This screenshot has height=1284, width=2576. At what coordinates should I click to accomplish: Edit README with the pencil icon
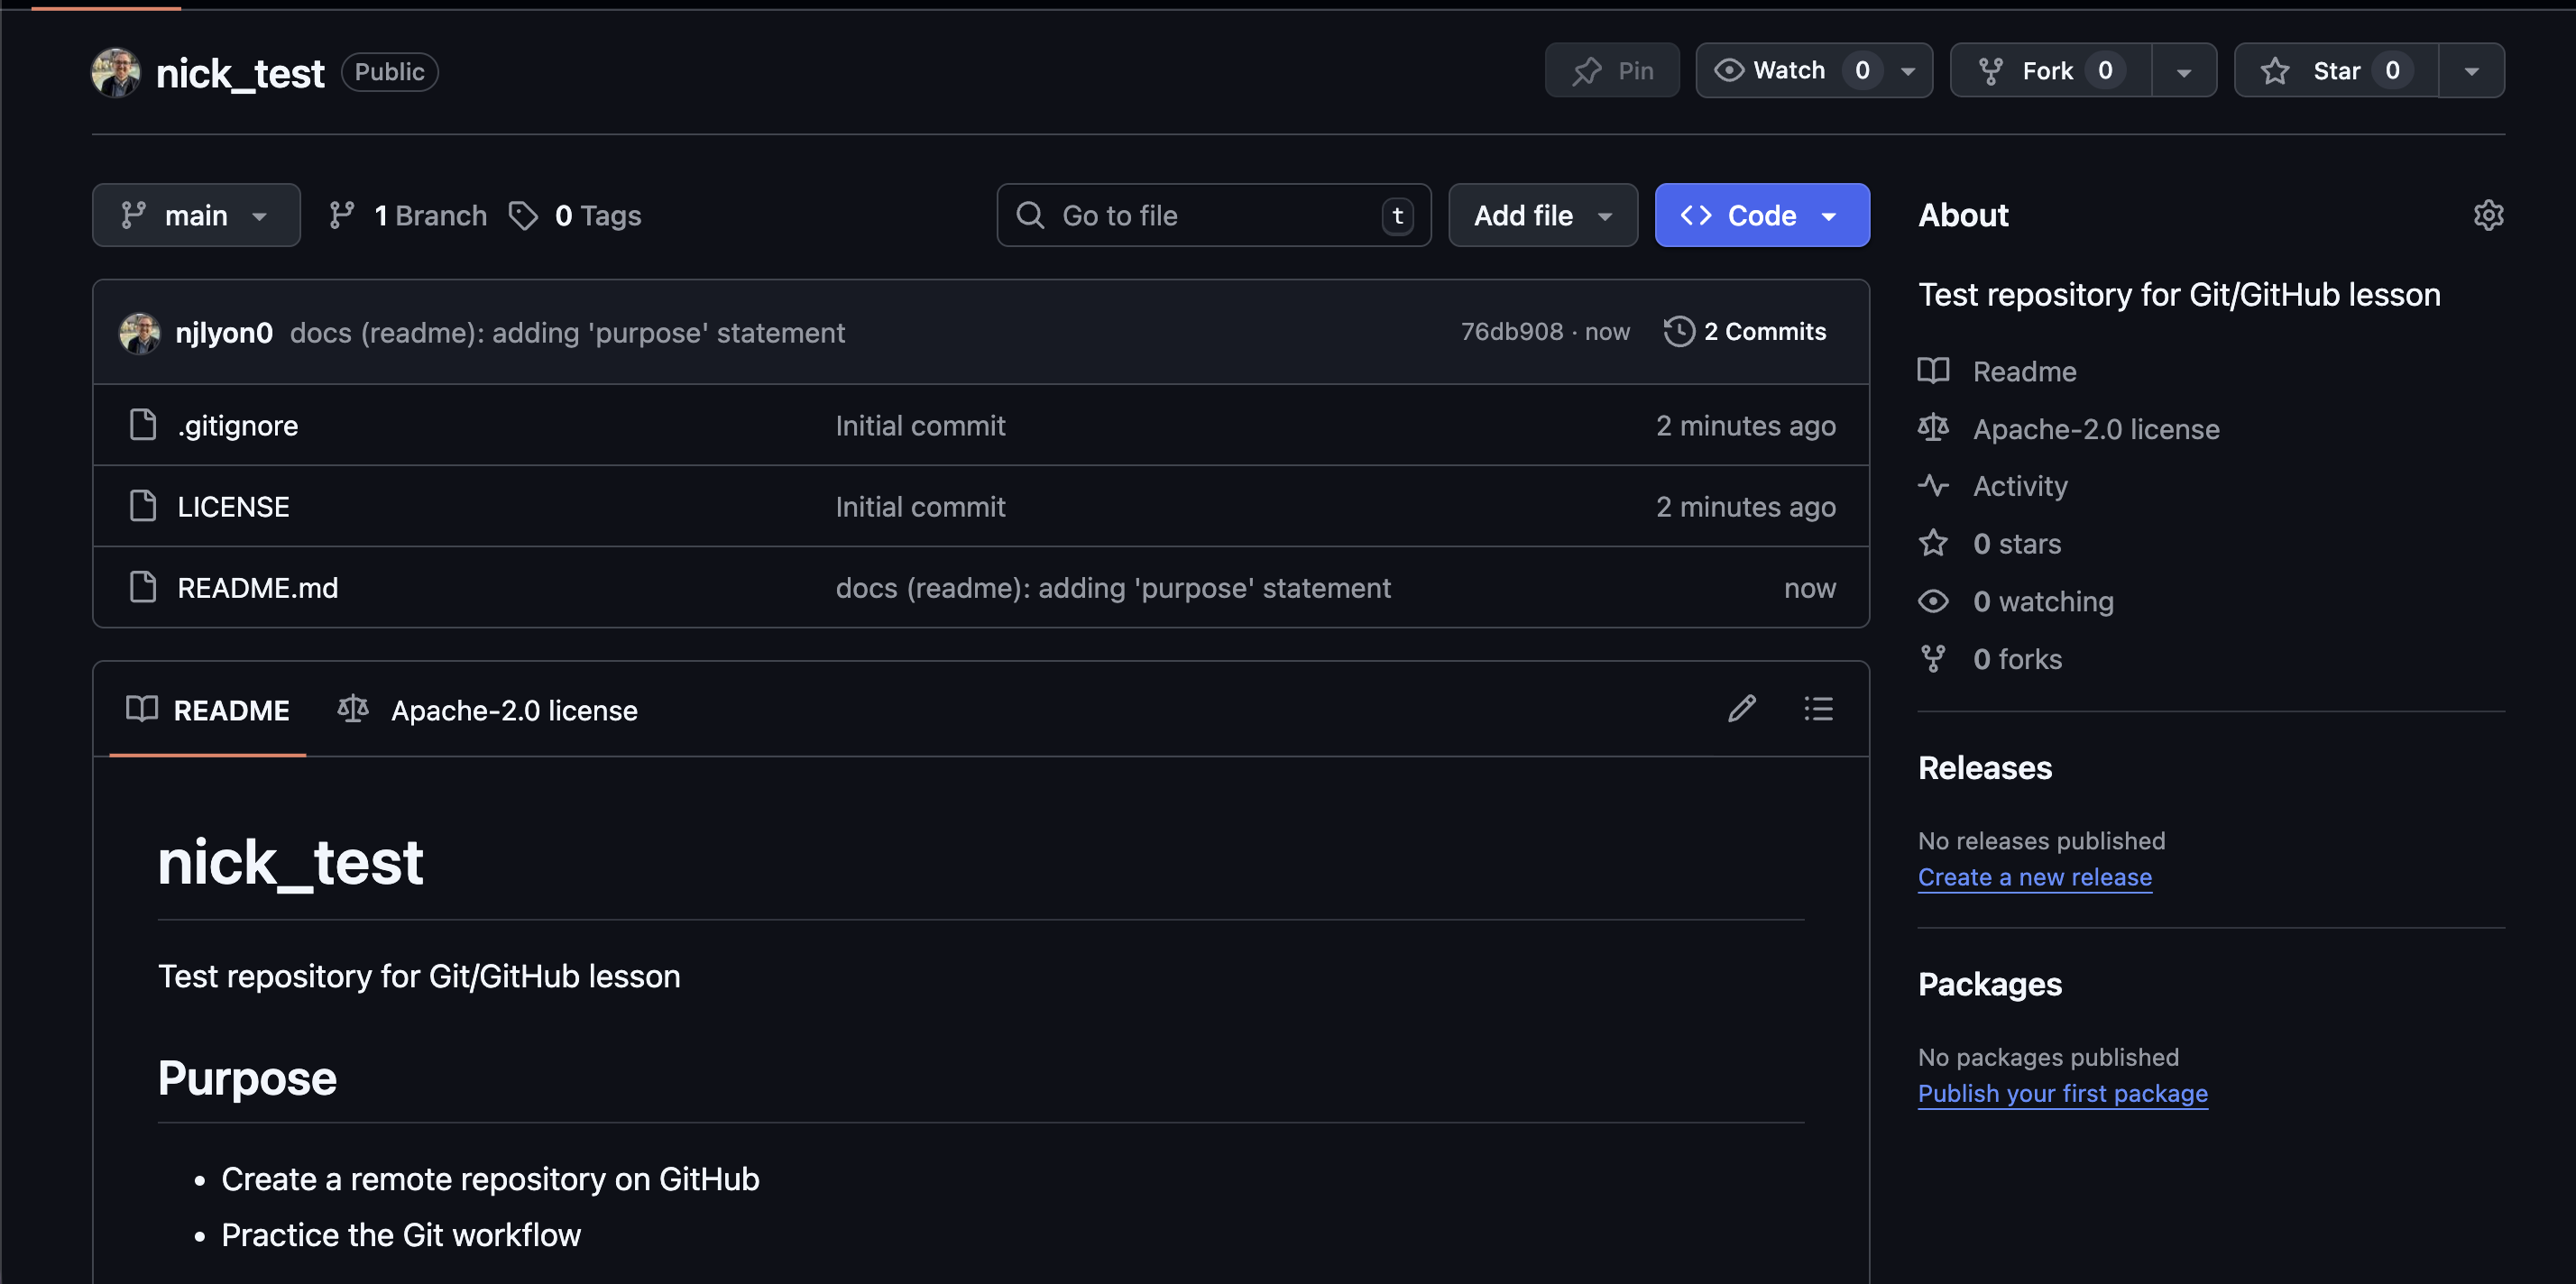click(1741, 708)
